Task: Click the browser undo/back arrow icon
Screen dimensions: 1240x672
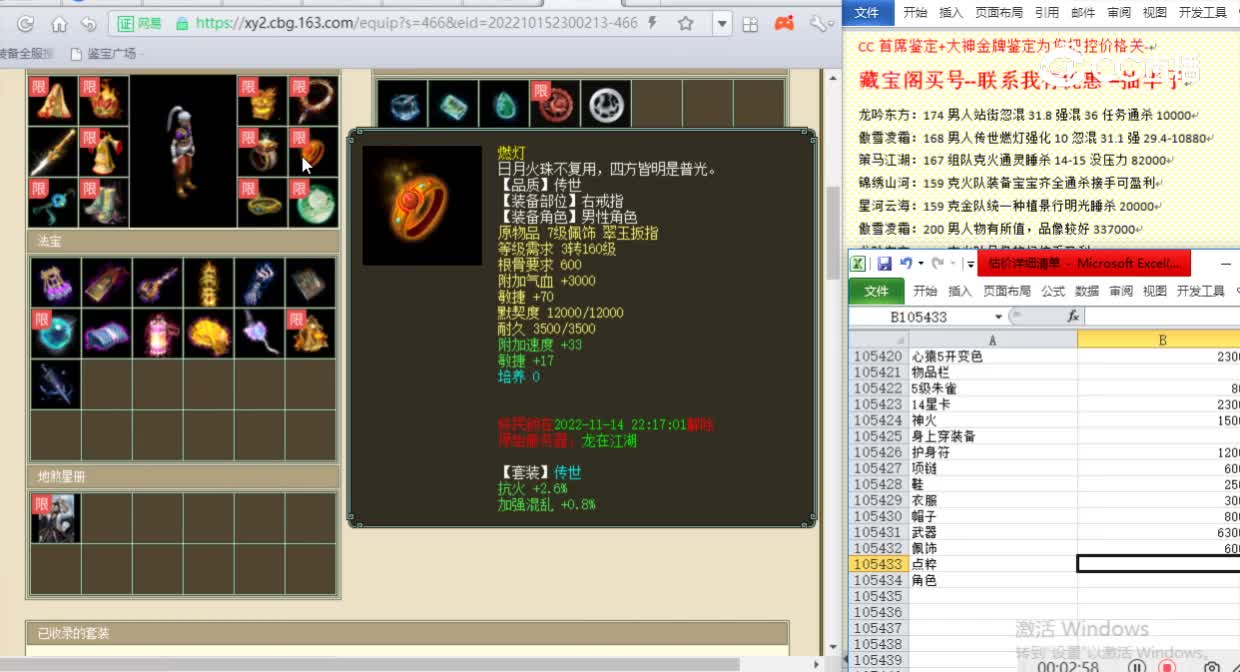Action: coord(88,23)
